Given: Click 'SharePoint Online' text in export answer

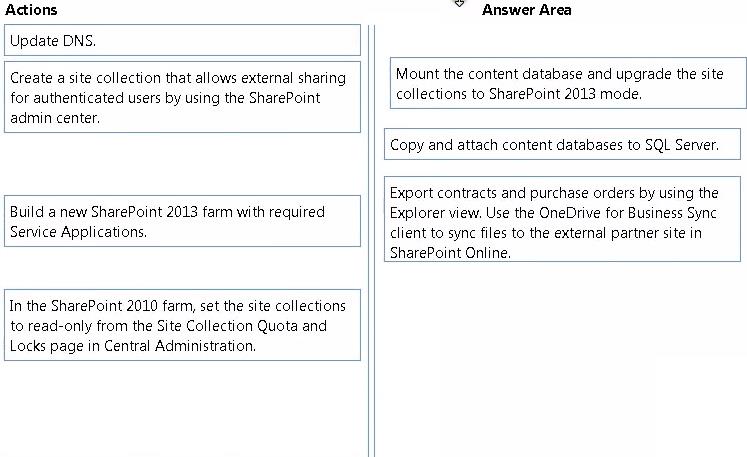Looking at the screenshot, I should pos(450,253).
